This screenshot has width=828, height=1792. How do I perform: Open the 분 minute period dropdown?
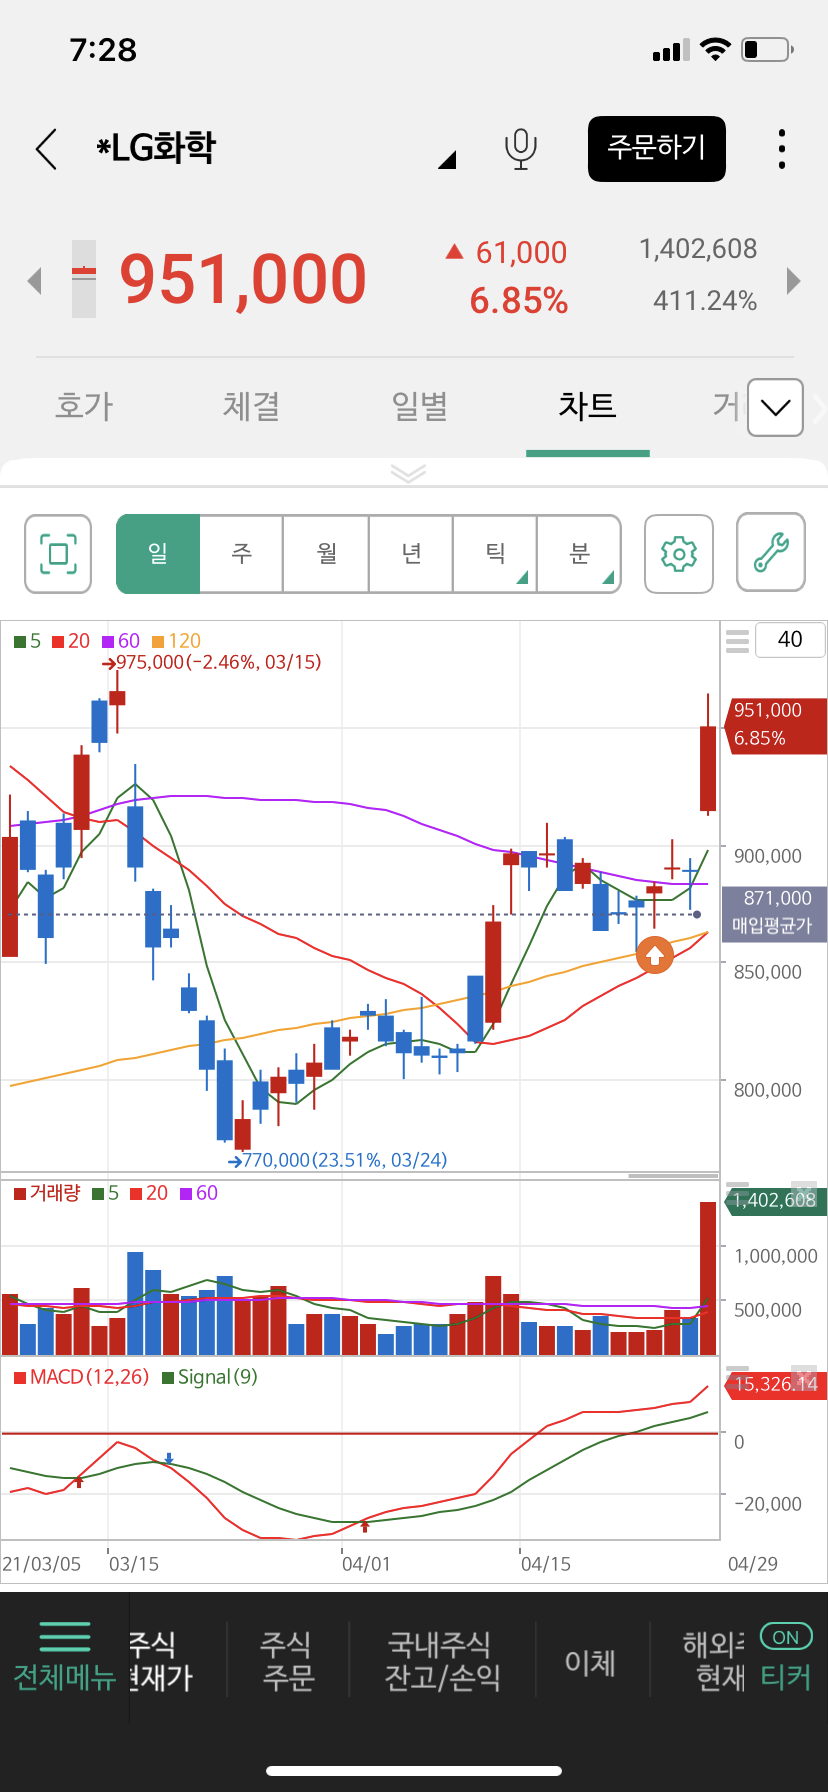click(x=579, y=553)
